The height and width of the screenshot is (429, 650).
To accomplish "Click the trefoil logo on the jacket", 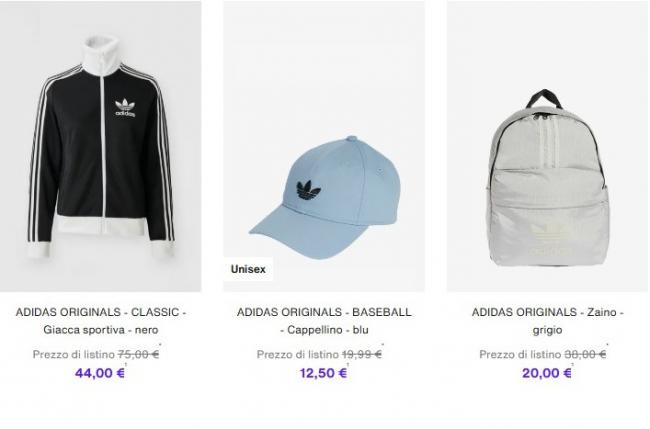I will point(125,108).
